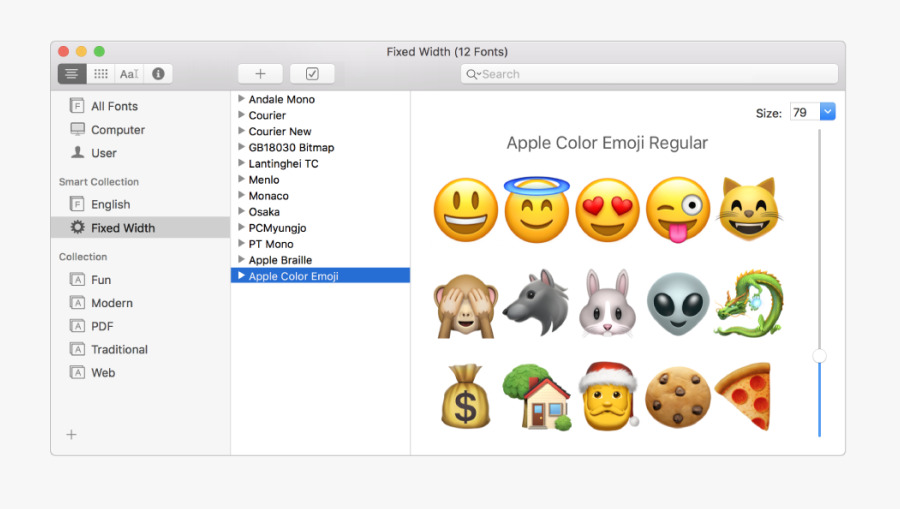900x509 pixels.
Task: Select Fixed Width smart collection
Action: click(x=141, y=228)
